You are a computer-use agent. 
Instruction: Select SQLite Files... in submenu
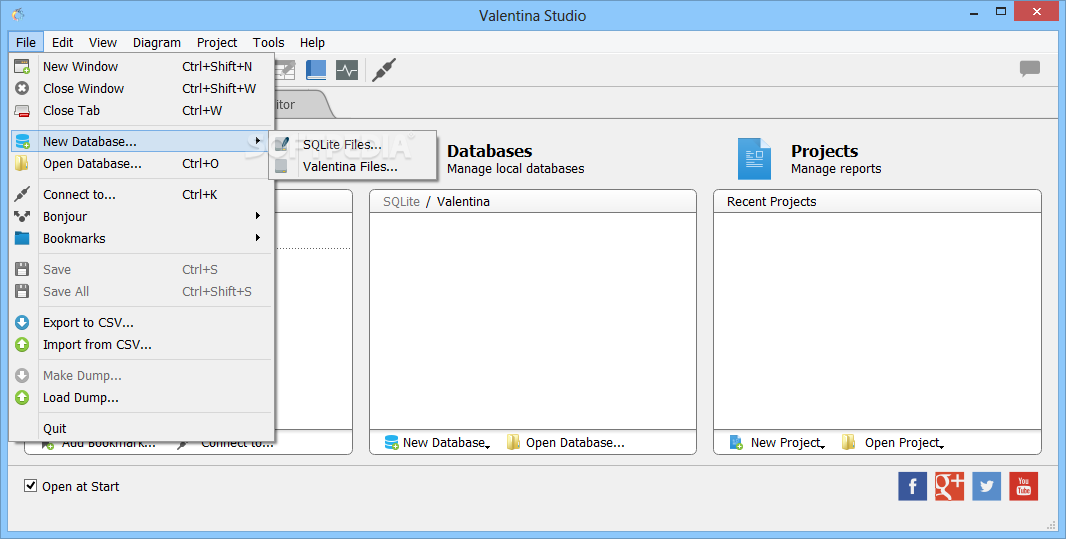[x=352, y=144]
